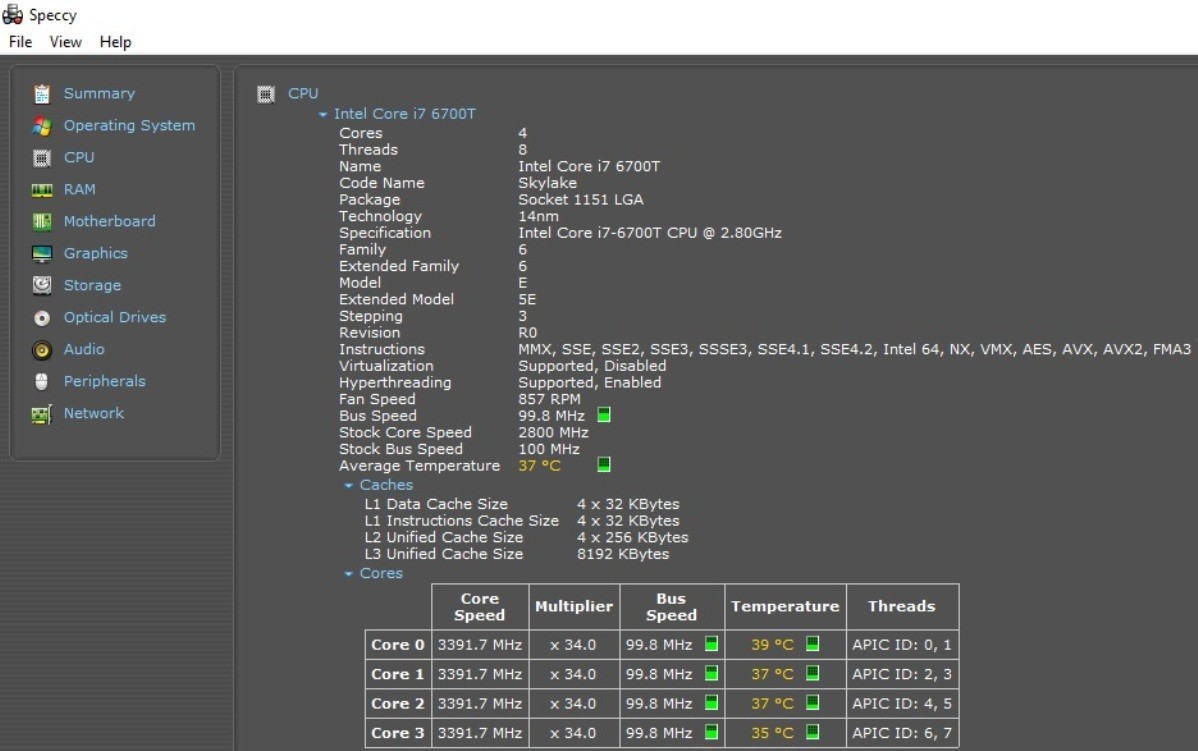Viewport: 1198px width, 751px height.
Task: Click the Summary sidebar icon
Action: [x=42, y=94]
